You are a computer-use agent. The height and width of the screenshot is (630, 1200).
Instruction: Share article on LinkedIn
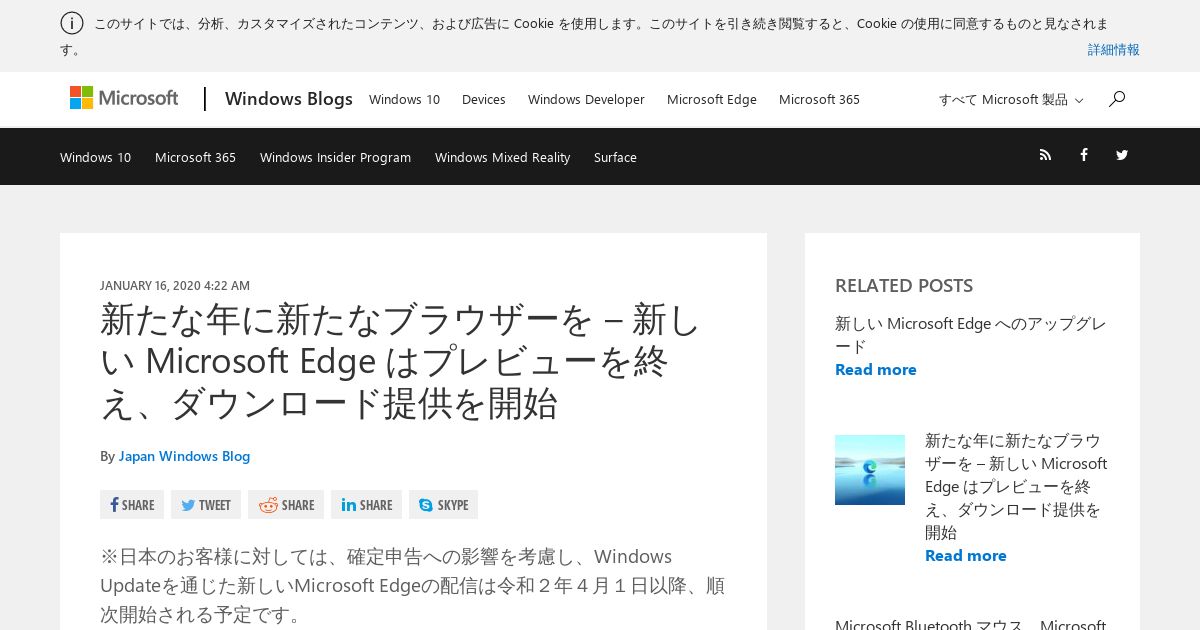[366, 505]
